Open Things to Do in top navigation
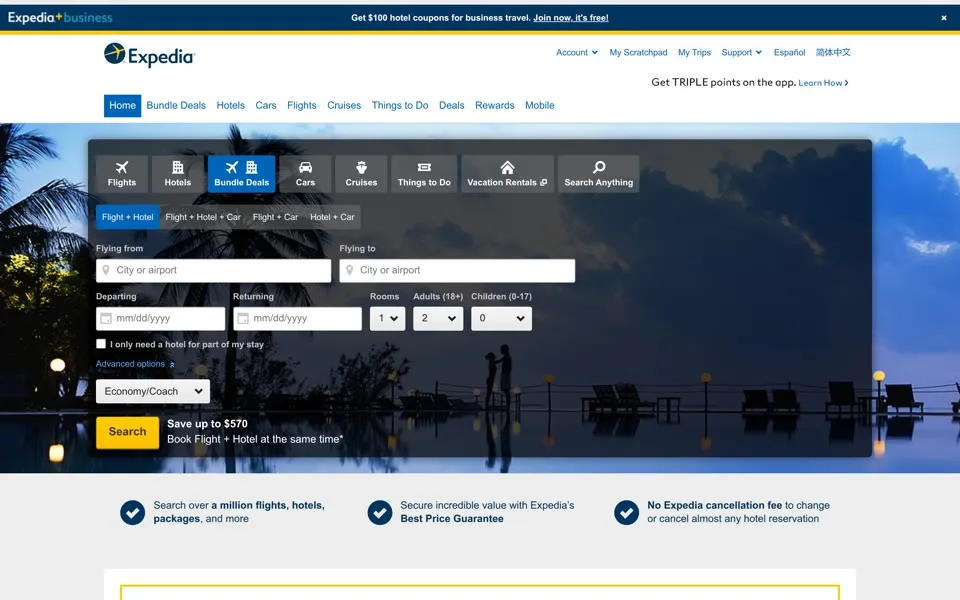Viewport: 960px width, 600px height. click(400, 105)
